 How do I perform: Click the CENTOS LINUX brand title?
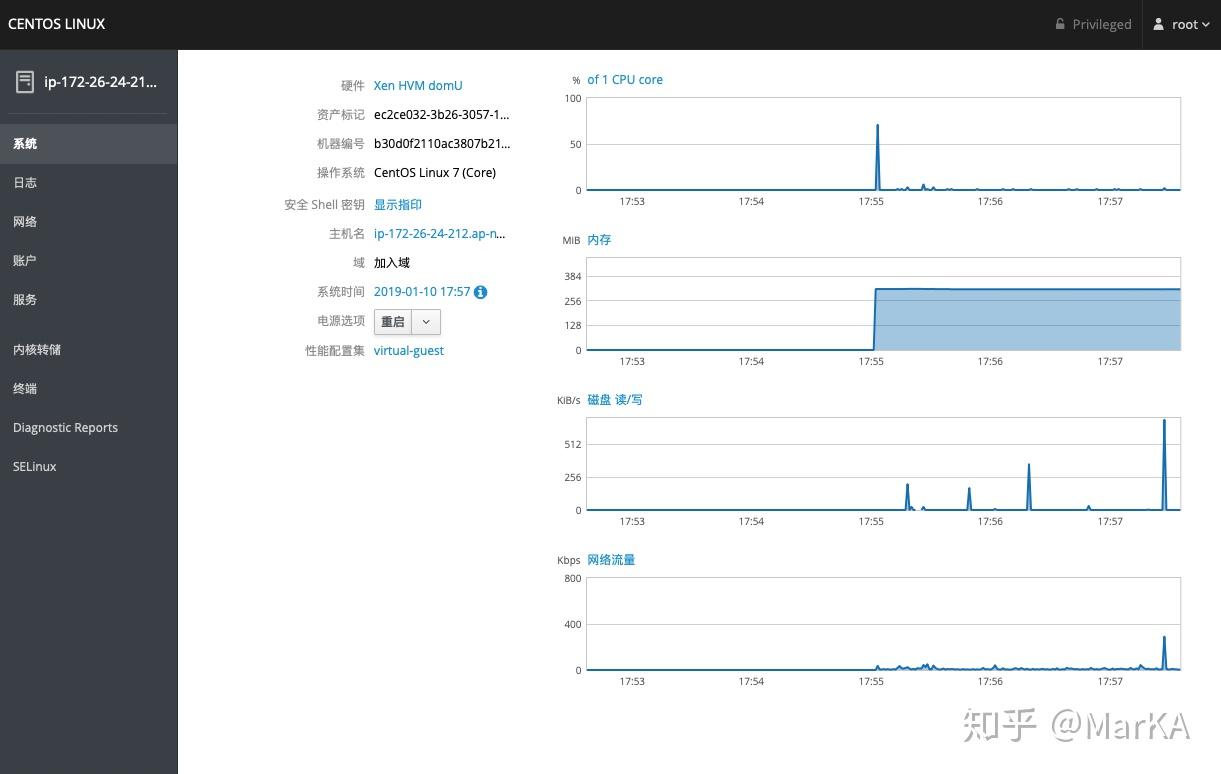pyautogui.click(x=57, y=24)
